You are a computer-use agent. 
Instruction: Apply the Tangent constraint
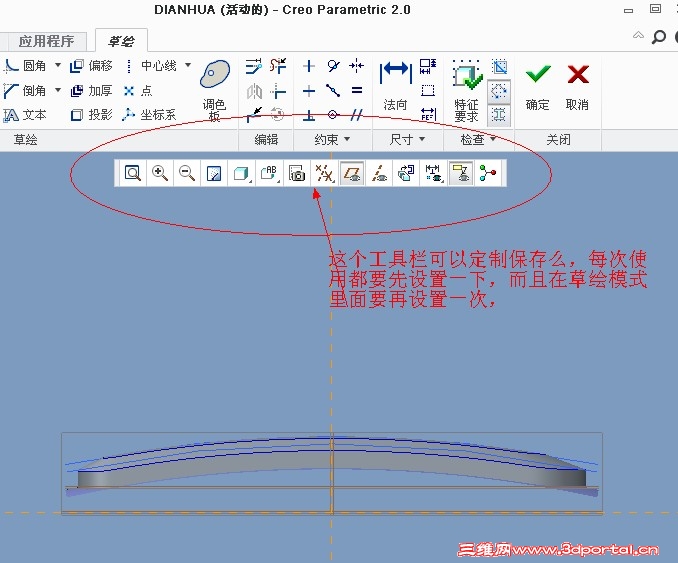point(333,66)
